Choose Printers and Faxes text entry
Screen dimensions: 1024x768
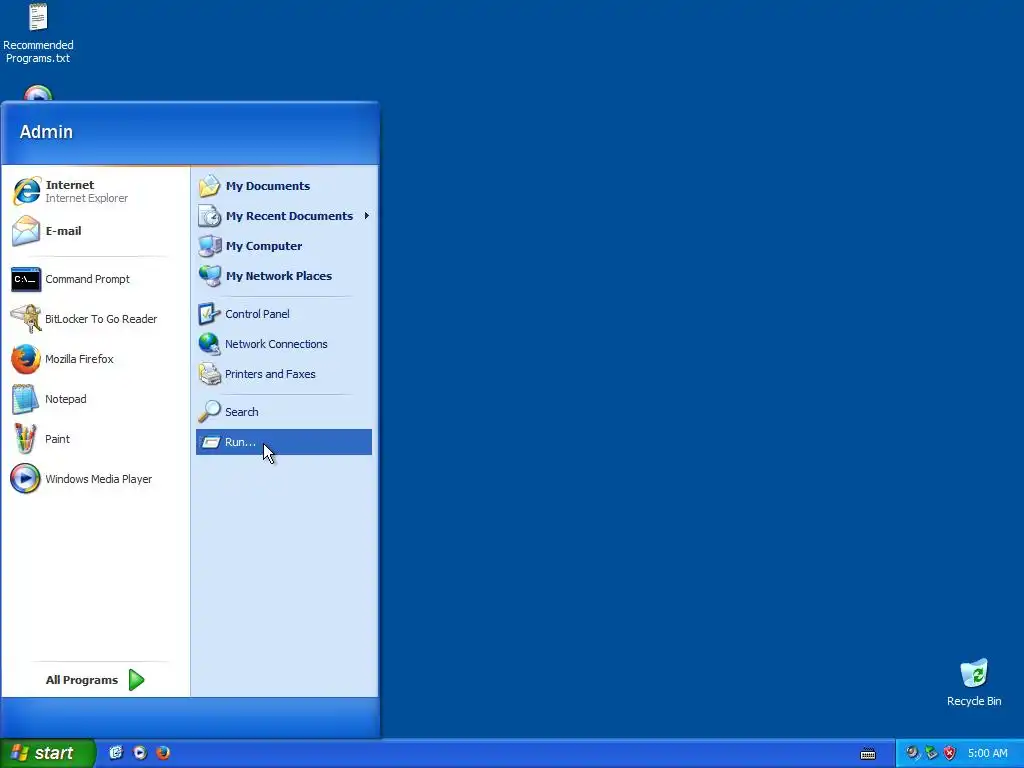[x=270, y=374]
